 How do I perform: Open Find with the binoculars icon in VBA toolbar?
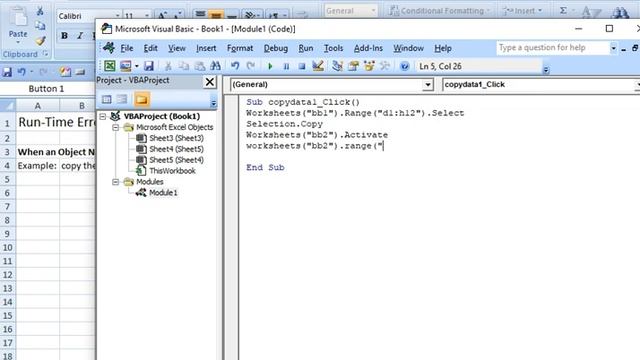point(216,66)
